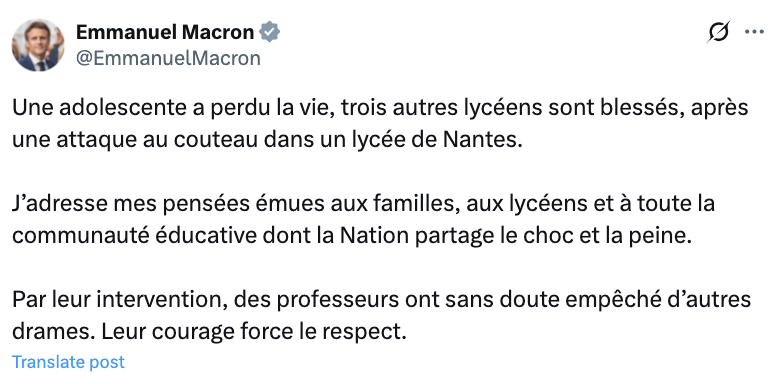Click the Translate post link
This screenshot has width=784, height=384.
click(x=68, y=362)
